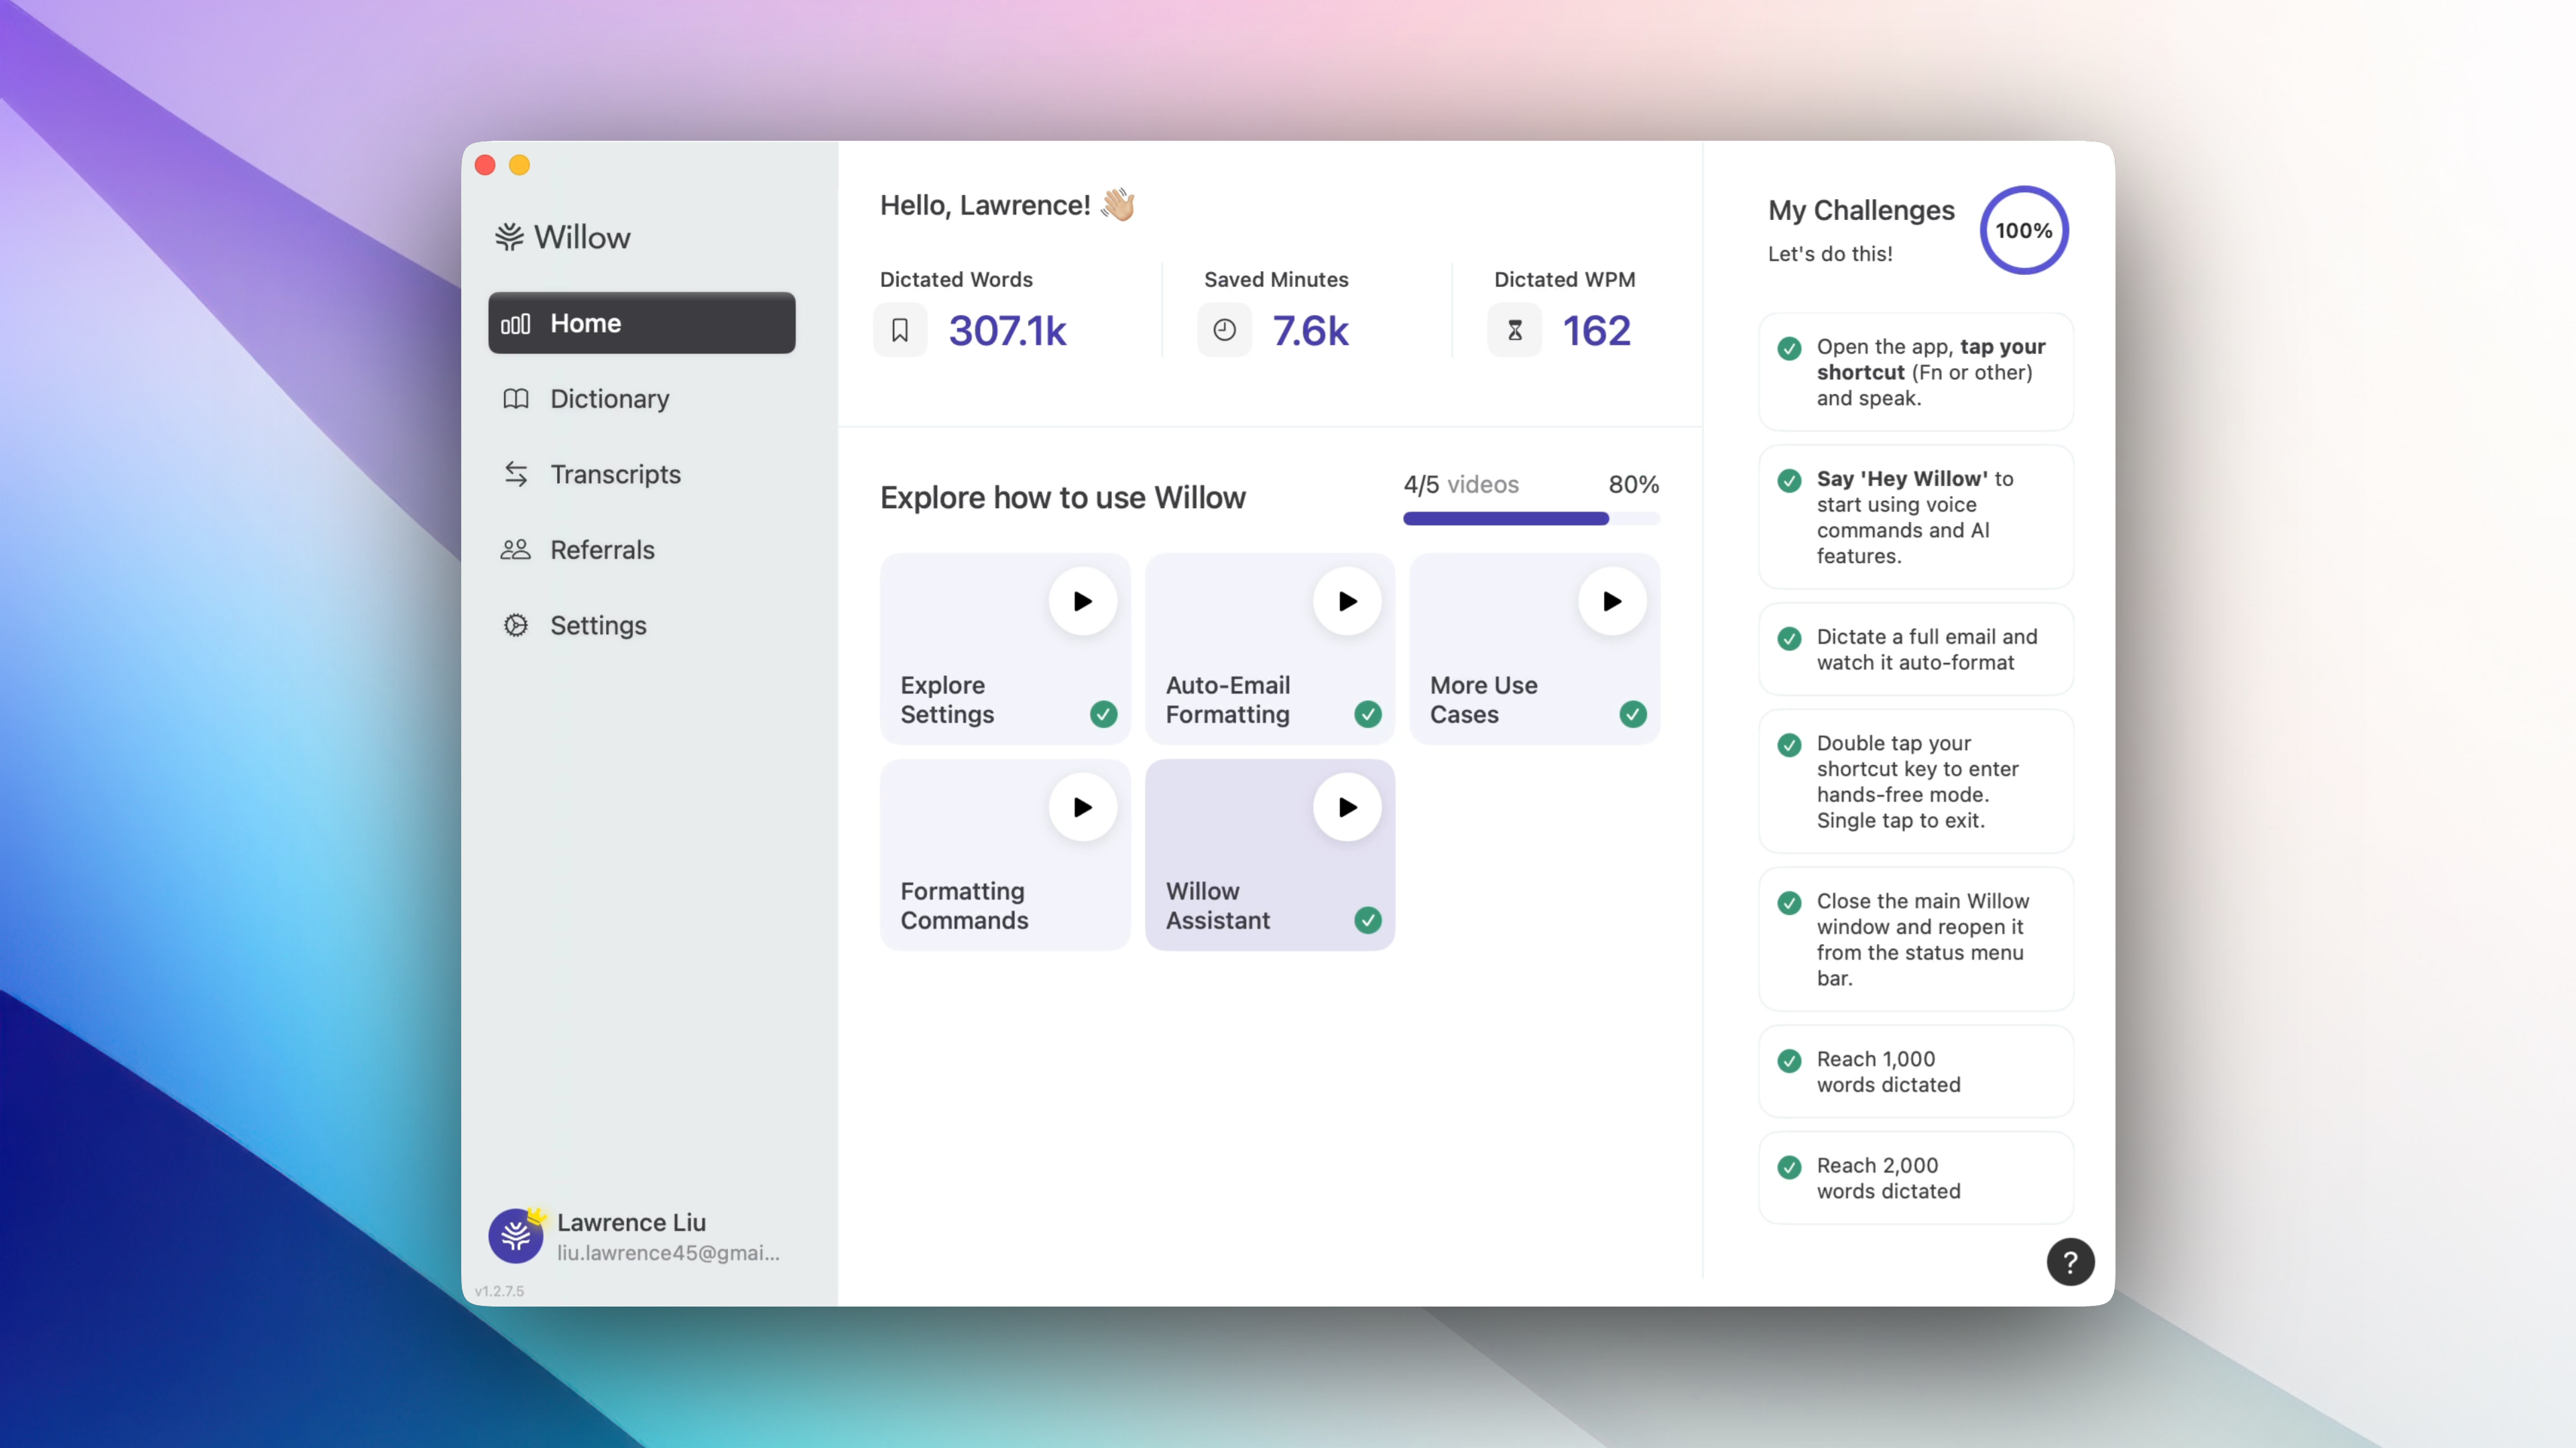Viewport: 2576px width, 1448px height.
Task: Click the bookmark icon beside Dictated Words
Action: (x=900, y=330)
